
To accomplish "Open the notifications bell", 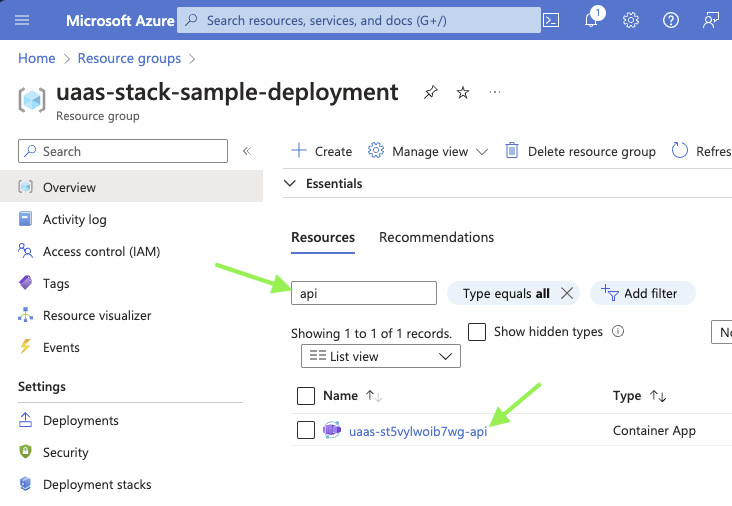I will click(x=591, y=20).
